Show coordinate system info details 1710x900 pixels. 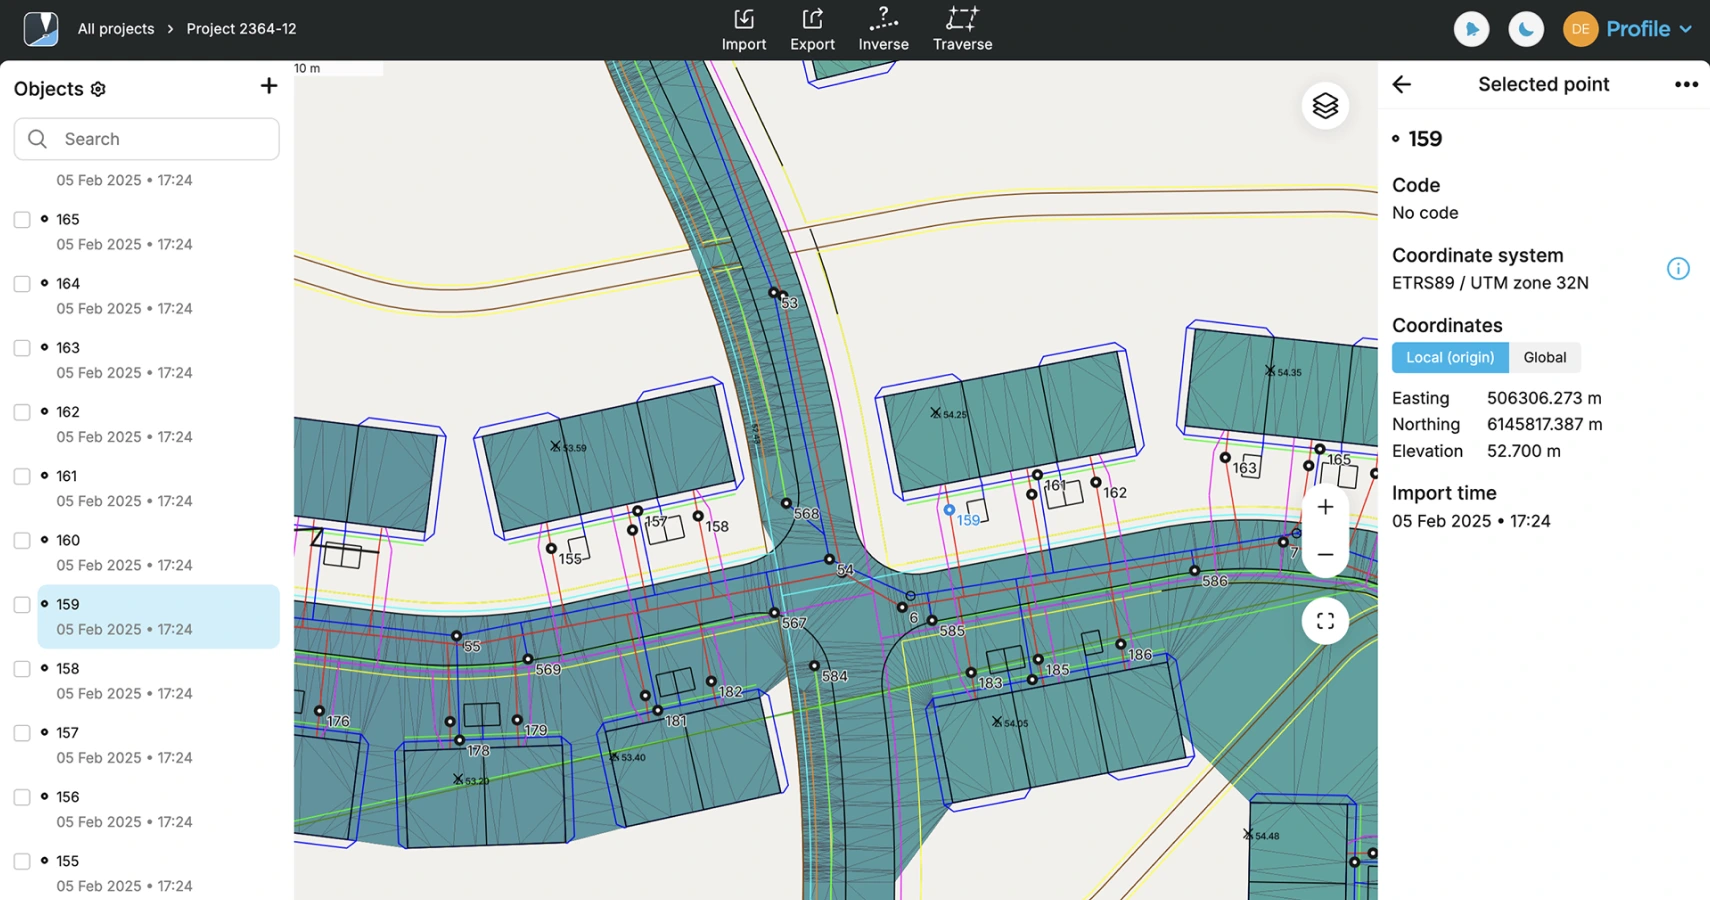1677,268
